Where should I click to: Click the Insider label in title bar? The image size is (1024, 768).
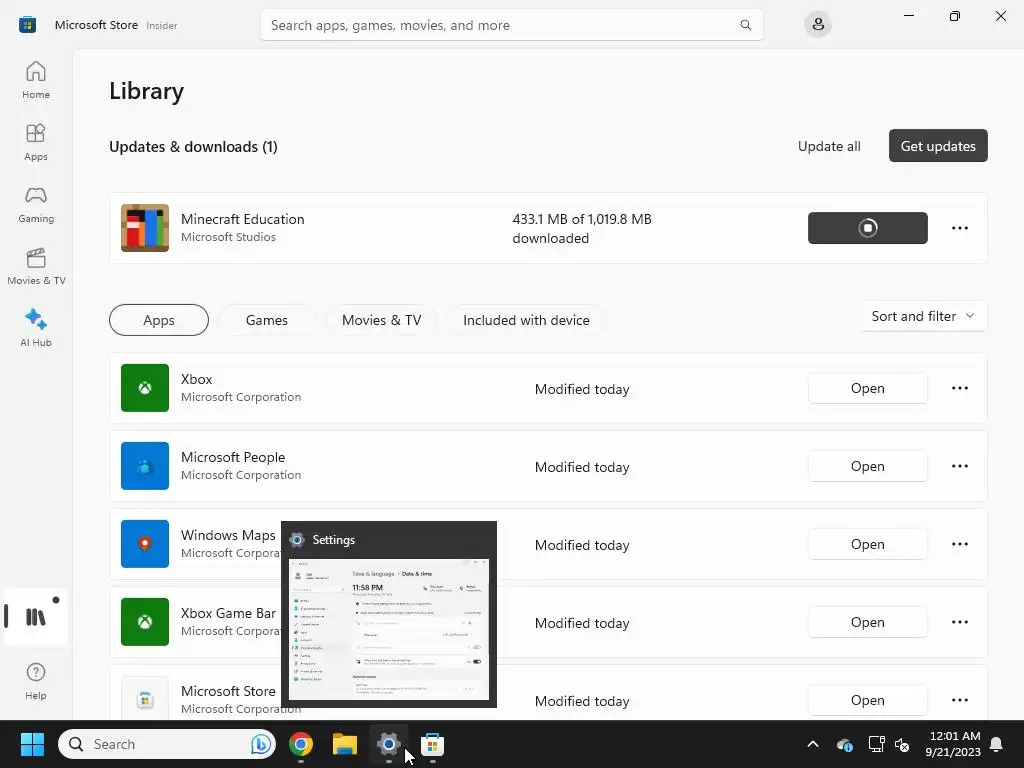coord(161,25)
